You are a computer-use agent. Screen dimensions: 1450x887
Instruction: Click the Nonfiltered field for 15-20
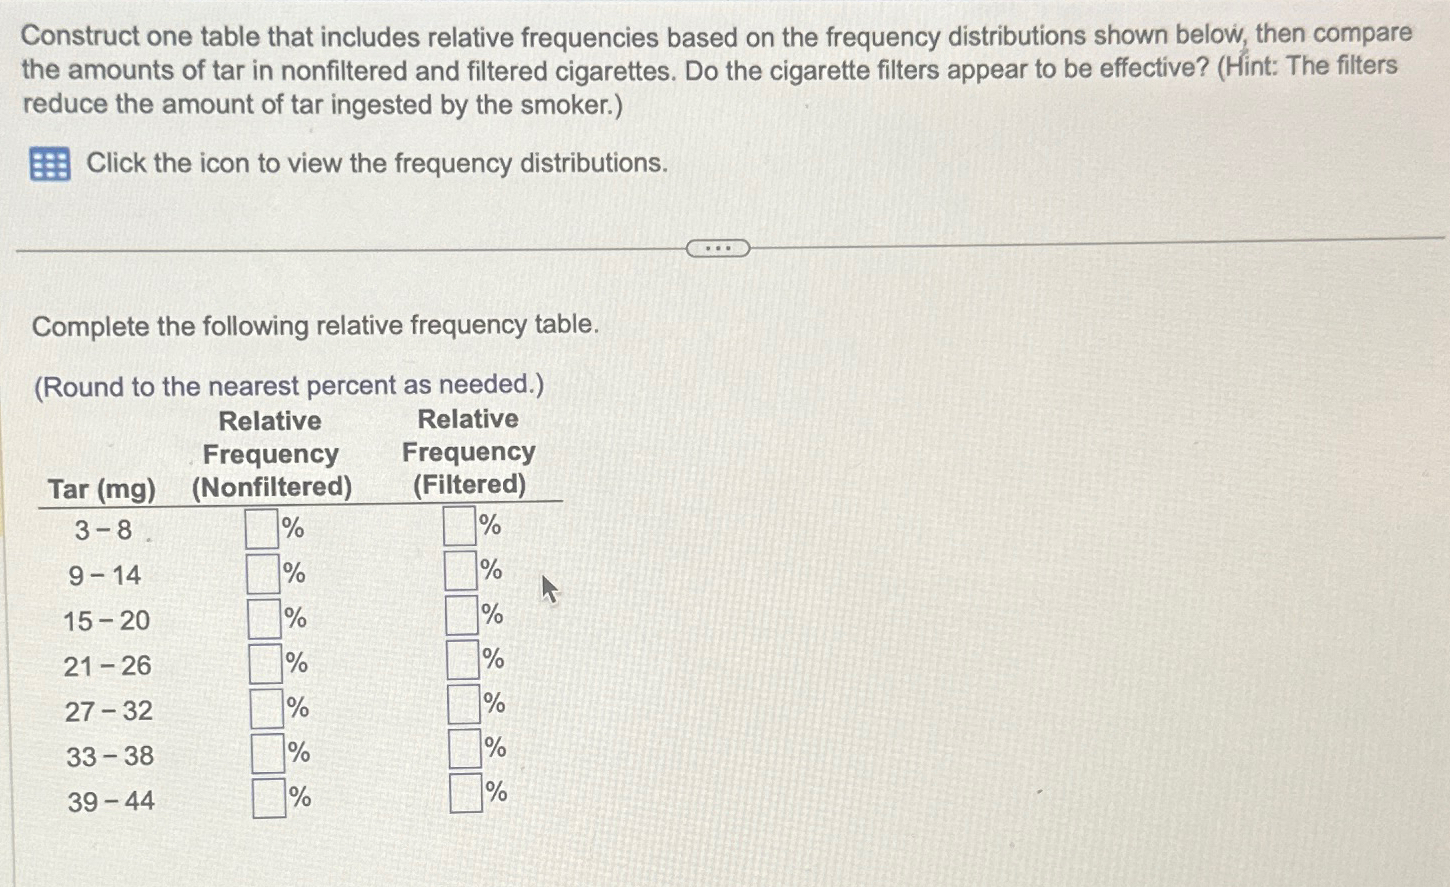tap(262, 617)
